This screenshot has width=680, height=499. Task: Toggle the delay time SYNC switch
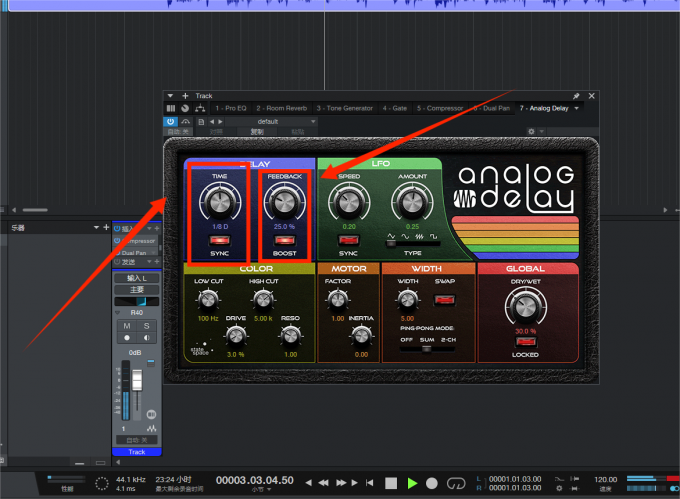pyautogui.click(x=219, y=240)
